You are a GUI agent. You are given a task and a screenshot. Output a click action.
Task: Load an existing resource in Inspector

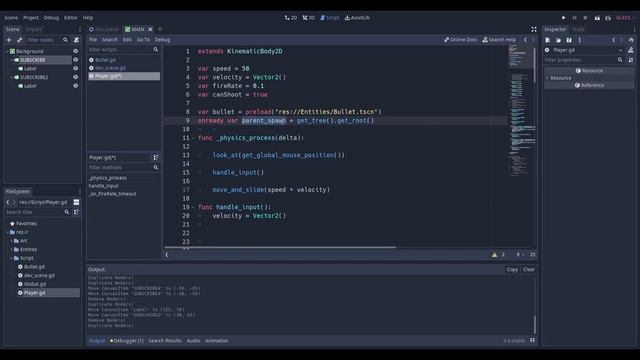[558, 40]
